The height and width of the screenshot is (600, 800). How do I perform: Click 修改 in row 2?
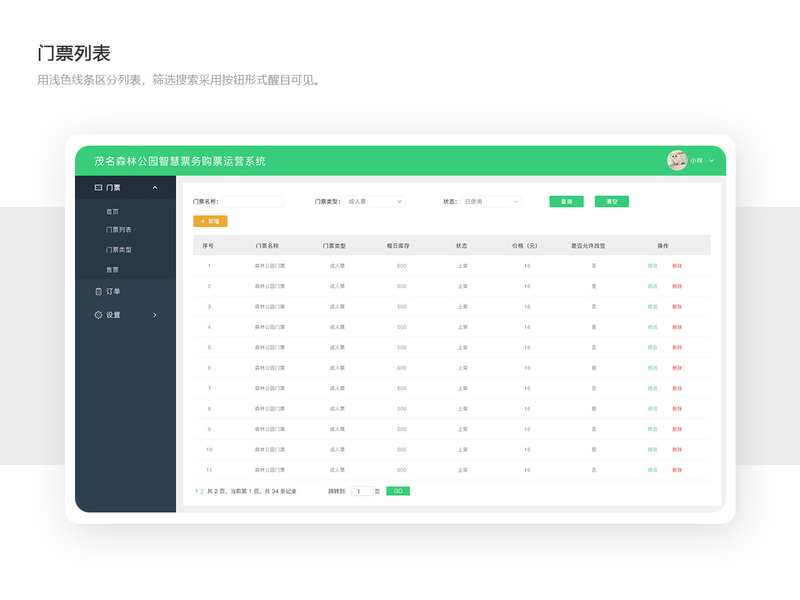tap(653, 286)
